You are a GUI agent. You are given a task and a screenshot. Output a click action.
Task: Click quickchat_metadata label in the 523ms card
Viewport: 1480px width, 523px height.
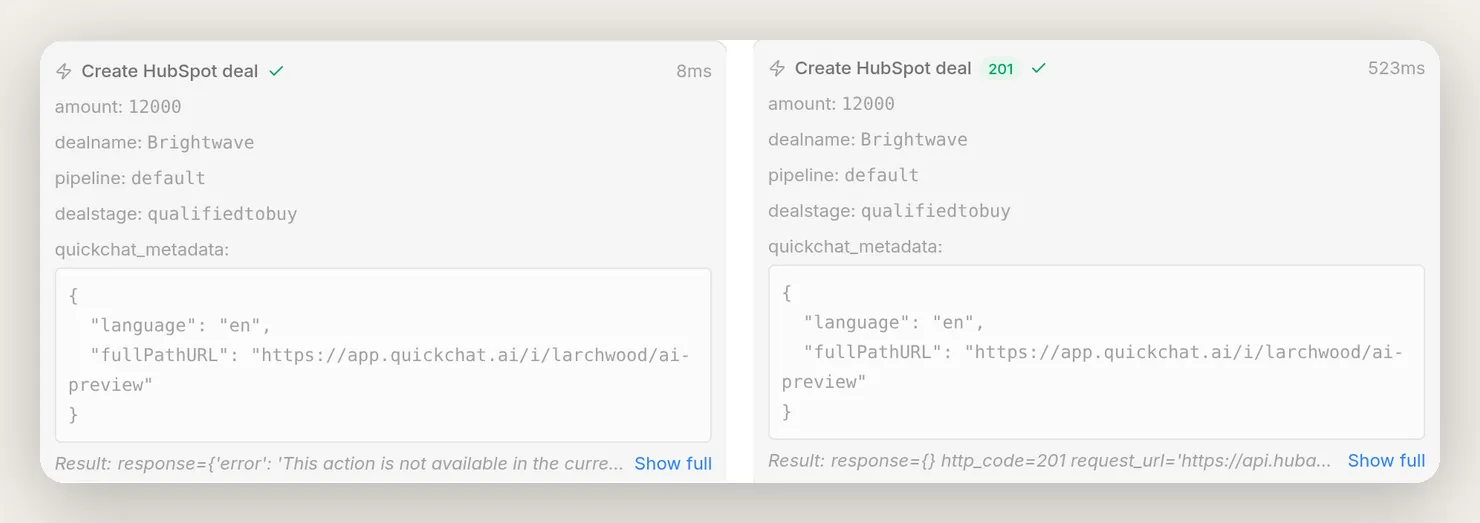pyautogui.click(x=855, y=246)
